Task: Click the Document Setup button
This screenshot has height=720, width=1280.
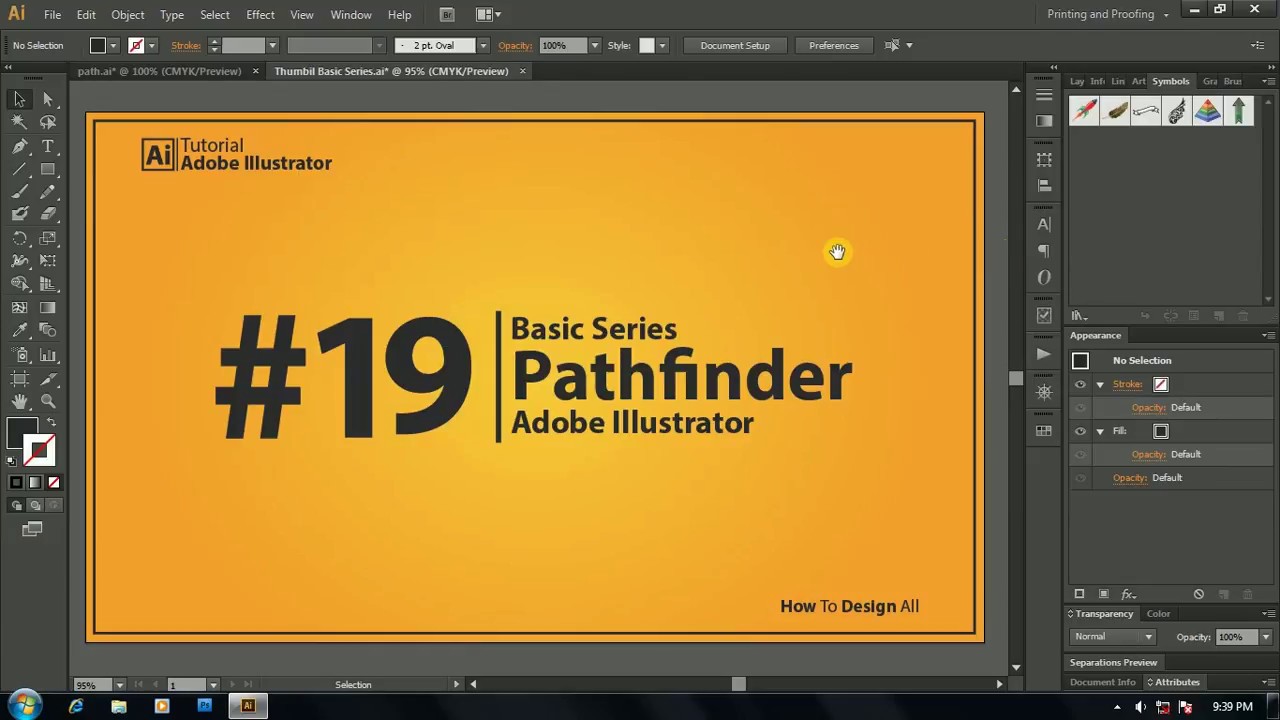Action: pos(735,45)
